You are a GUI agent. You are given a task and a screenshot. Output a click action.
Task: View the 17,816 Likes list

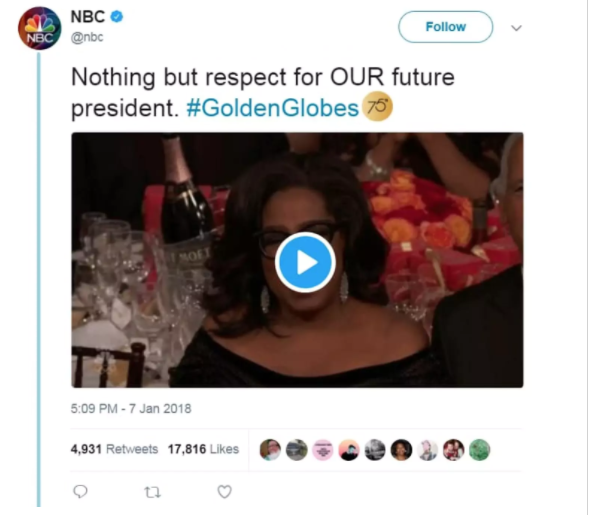pos(203,449)
